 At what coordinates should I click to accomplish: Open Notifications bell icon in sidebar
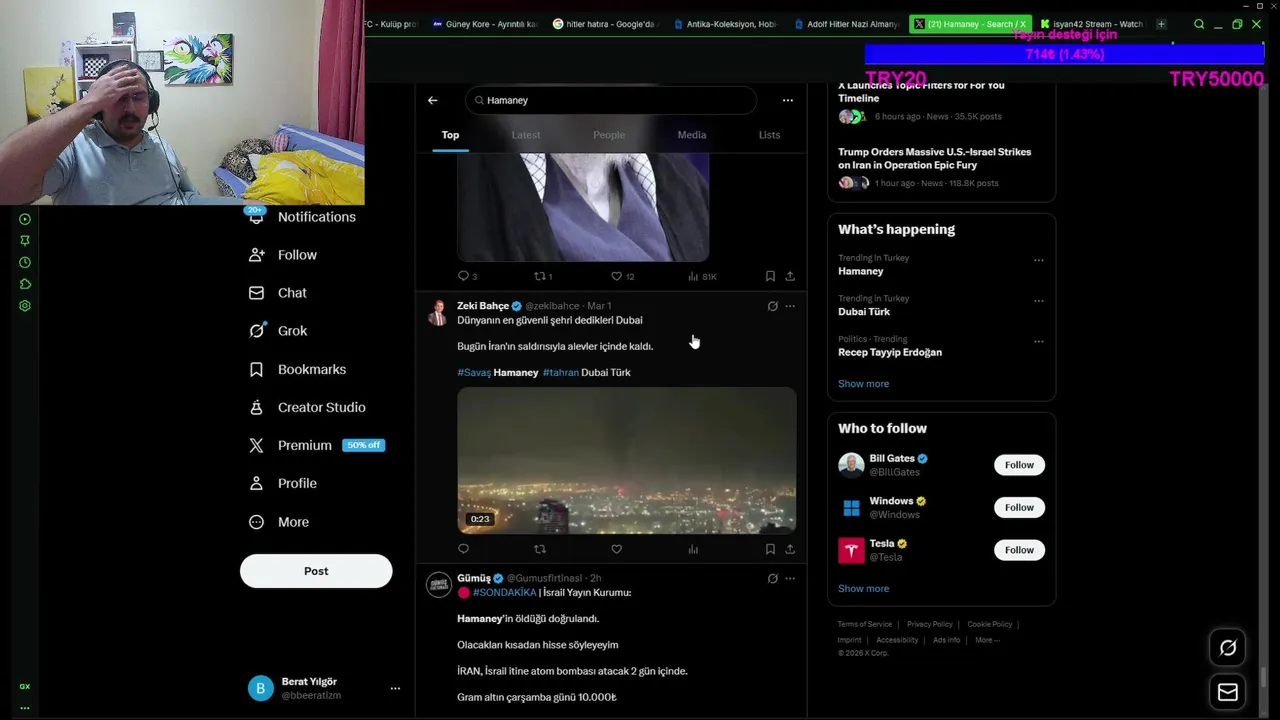256,216
